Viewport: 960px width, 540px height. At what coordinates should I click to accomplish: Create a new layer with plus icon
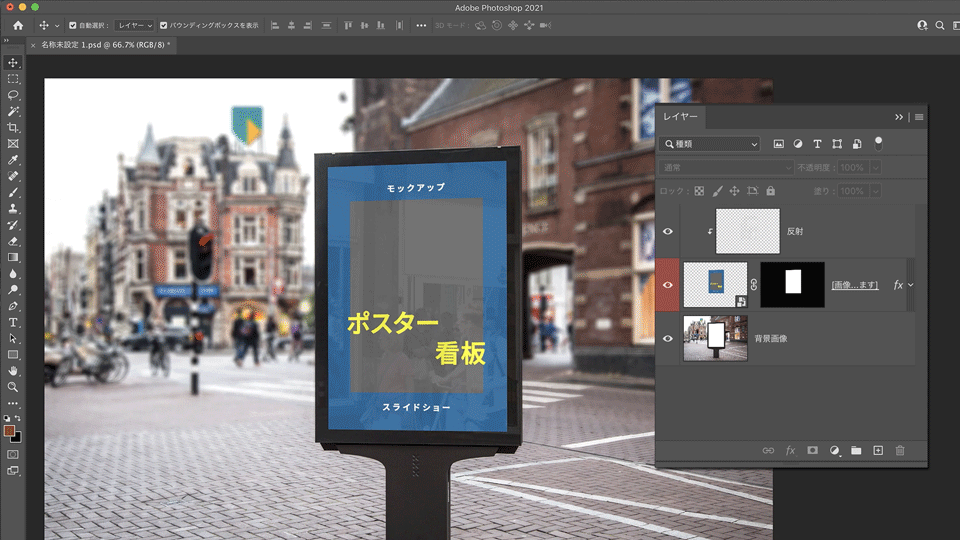tap(878, 451)
